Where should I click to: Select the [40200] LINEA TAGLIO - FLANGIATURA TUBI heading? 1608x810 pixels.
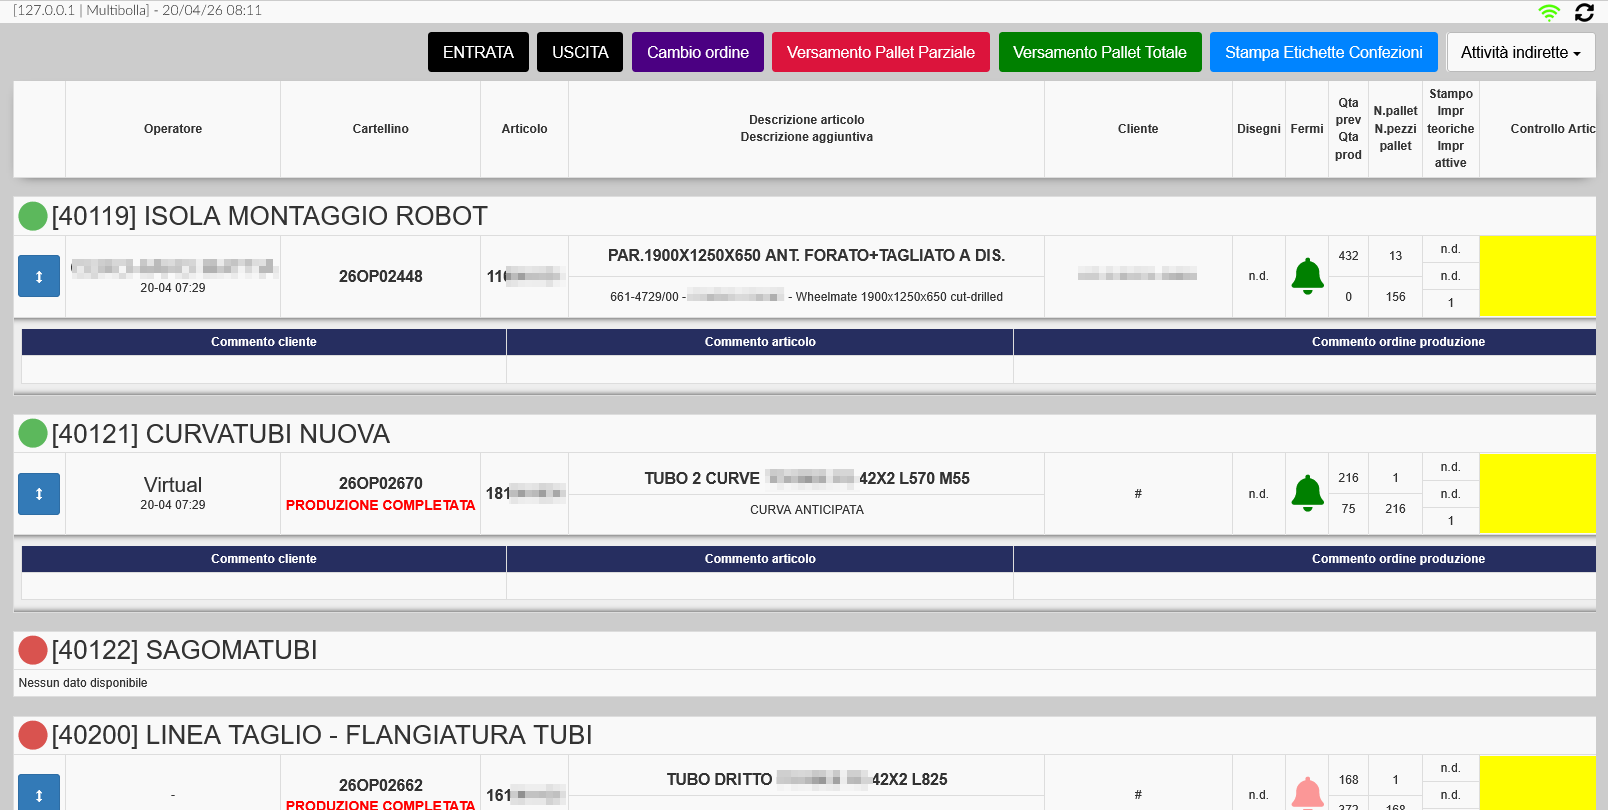322,735
